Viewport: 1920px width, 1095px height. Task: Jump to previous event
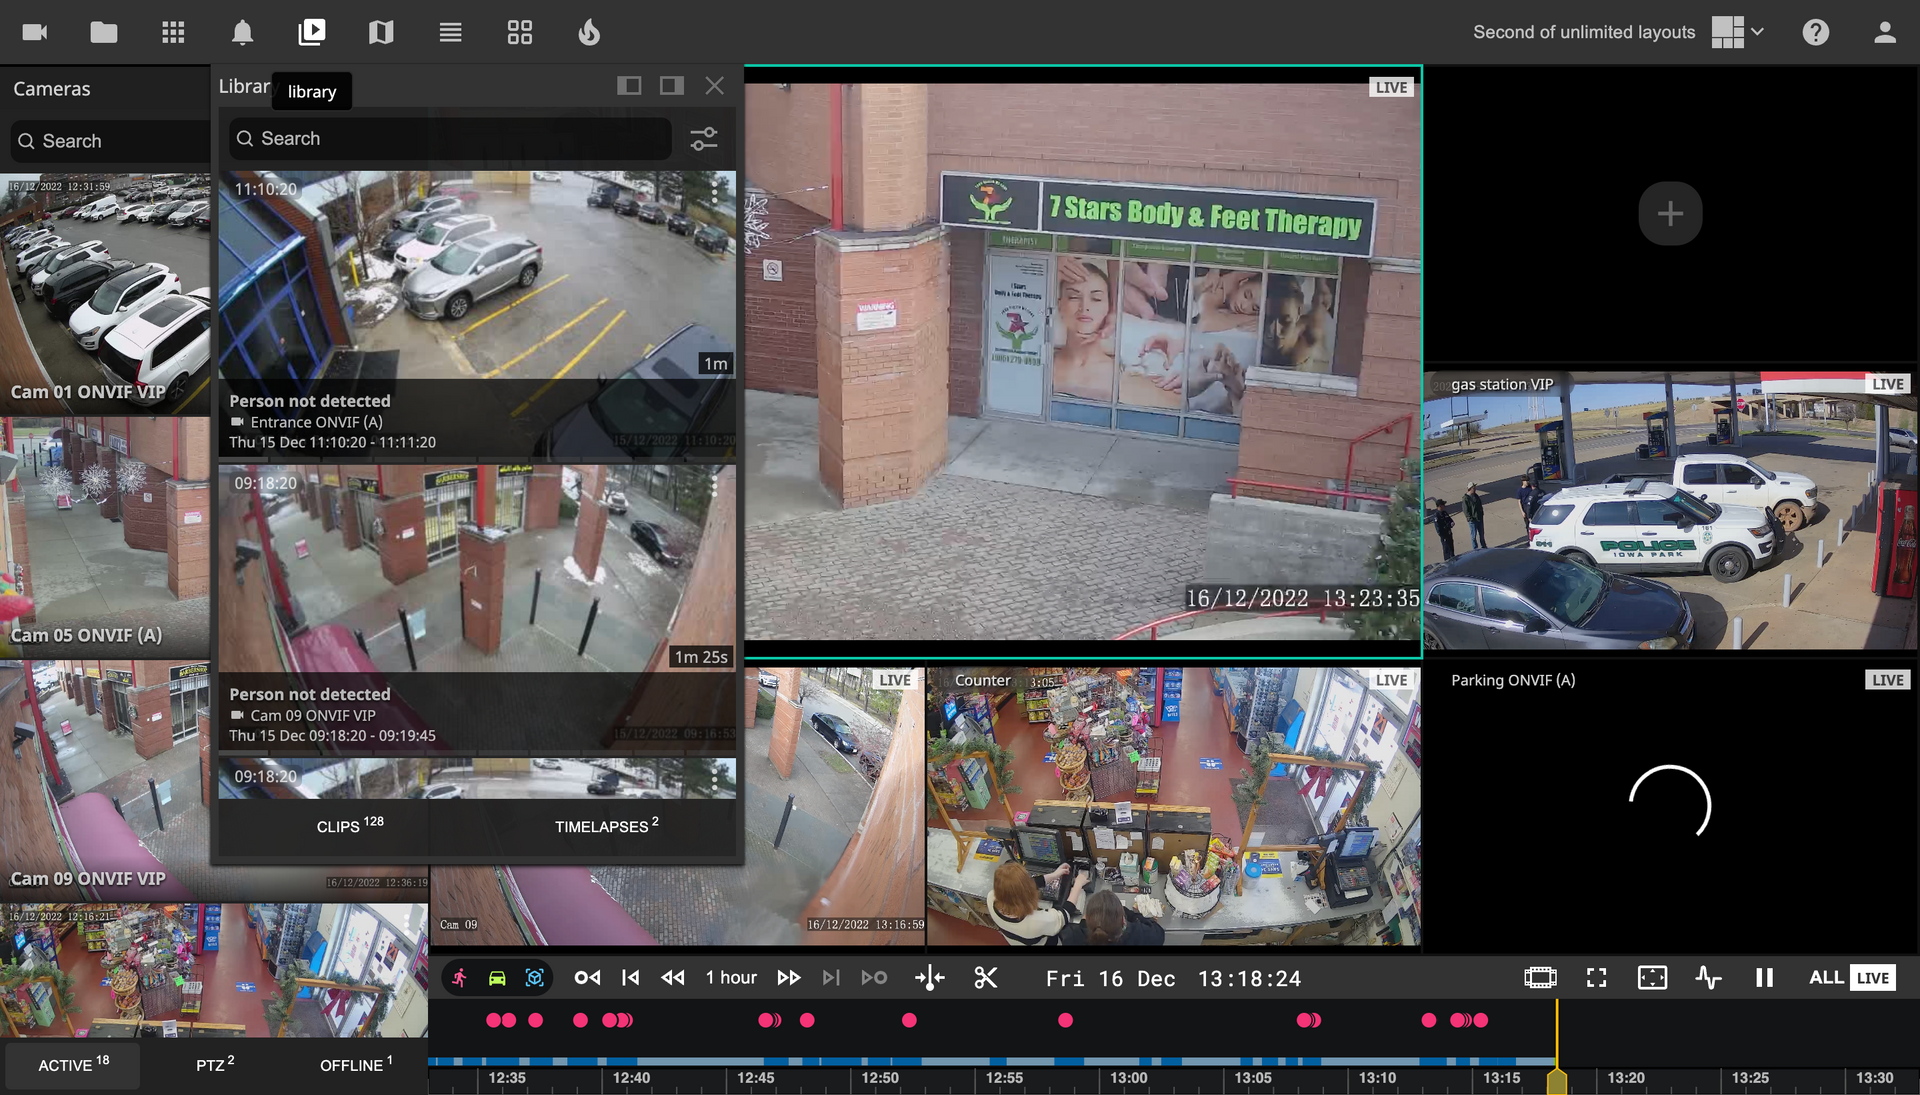pyautogui.click(x=587, y=978)
